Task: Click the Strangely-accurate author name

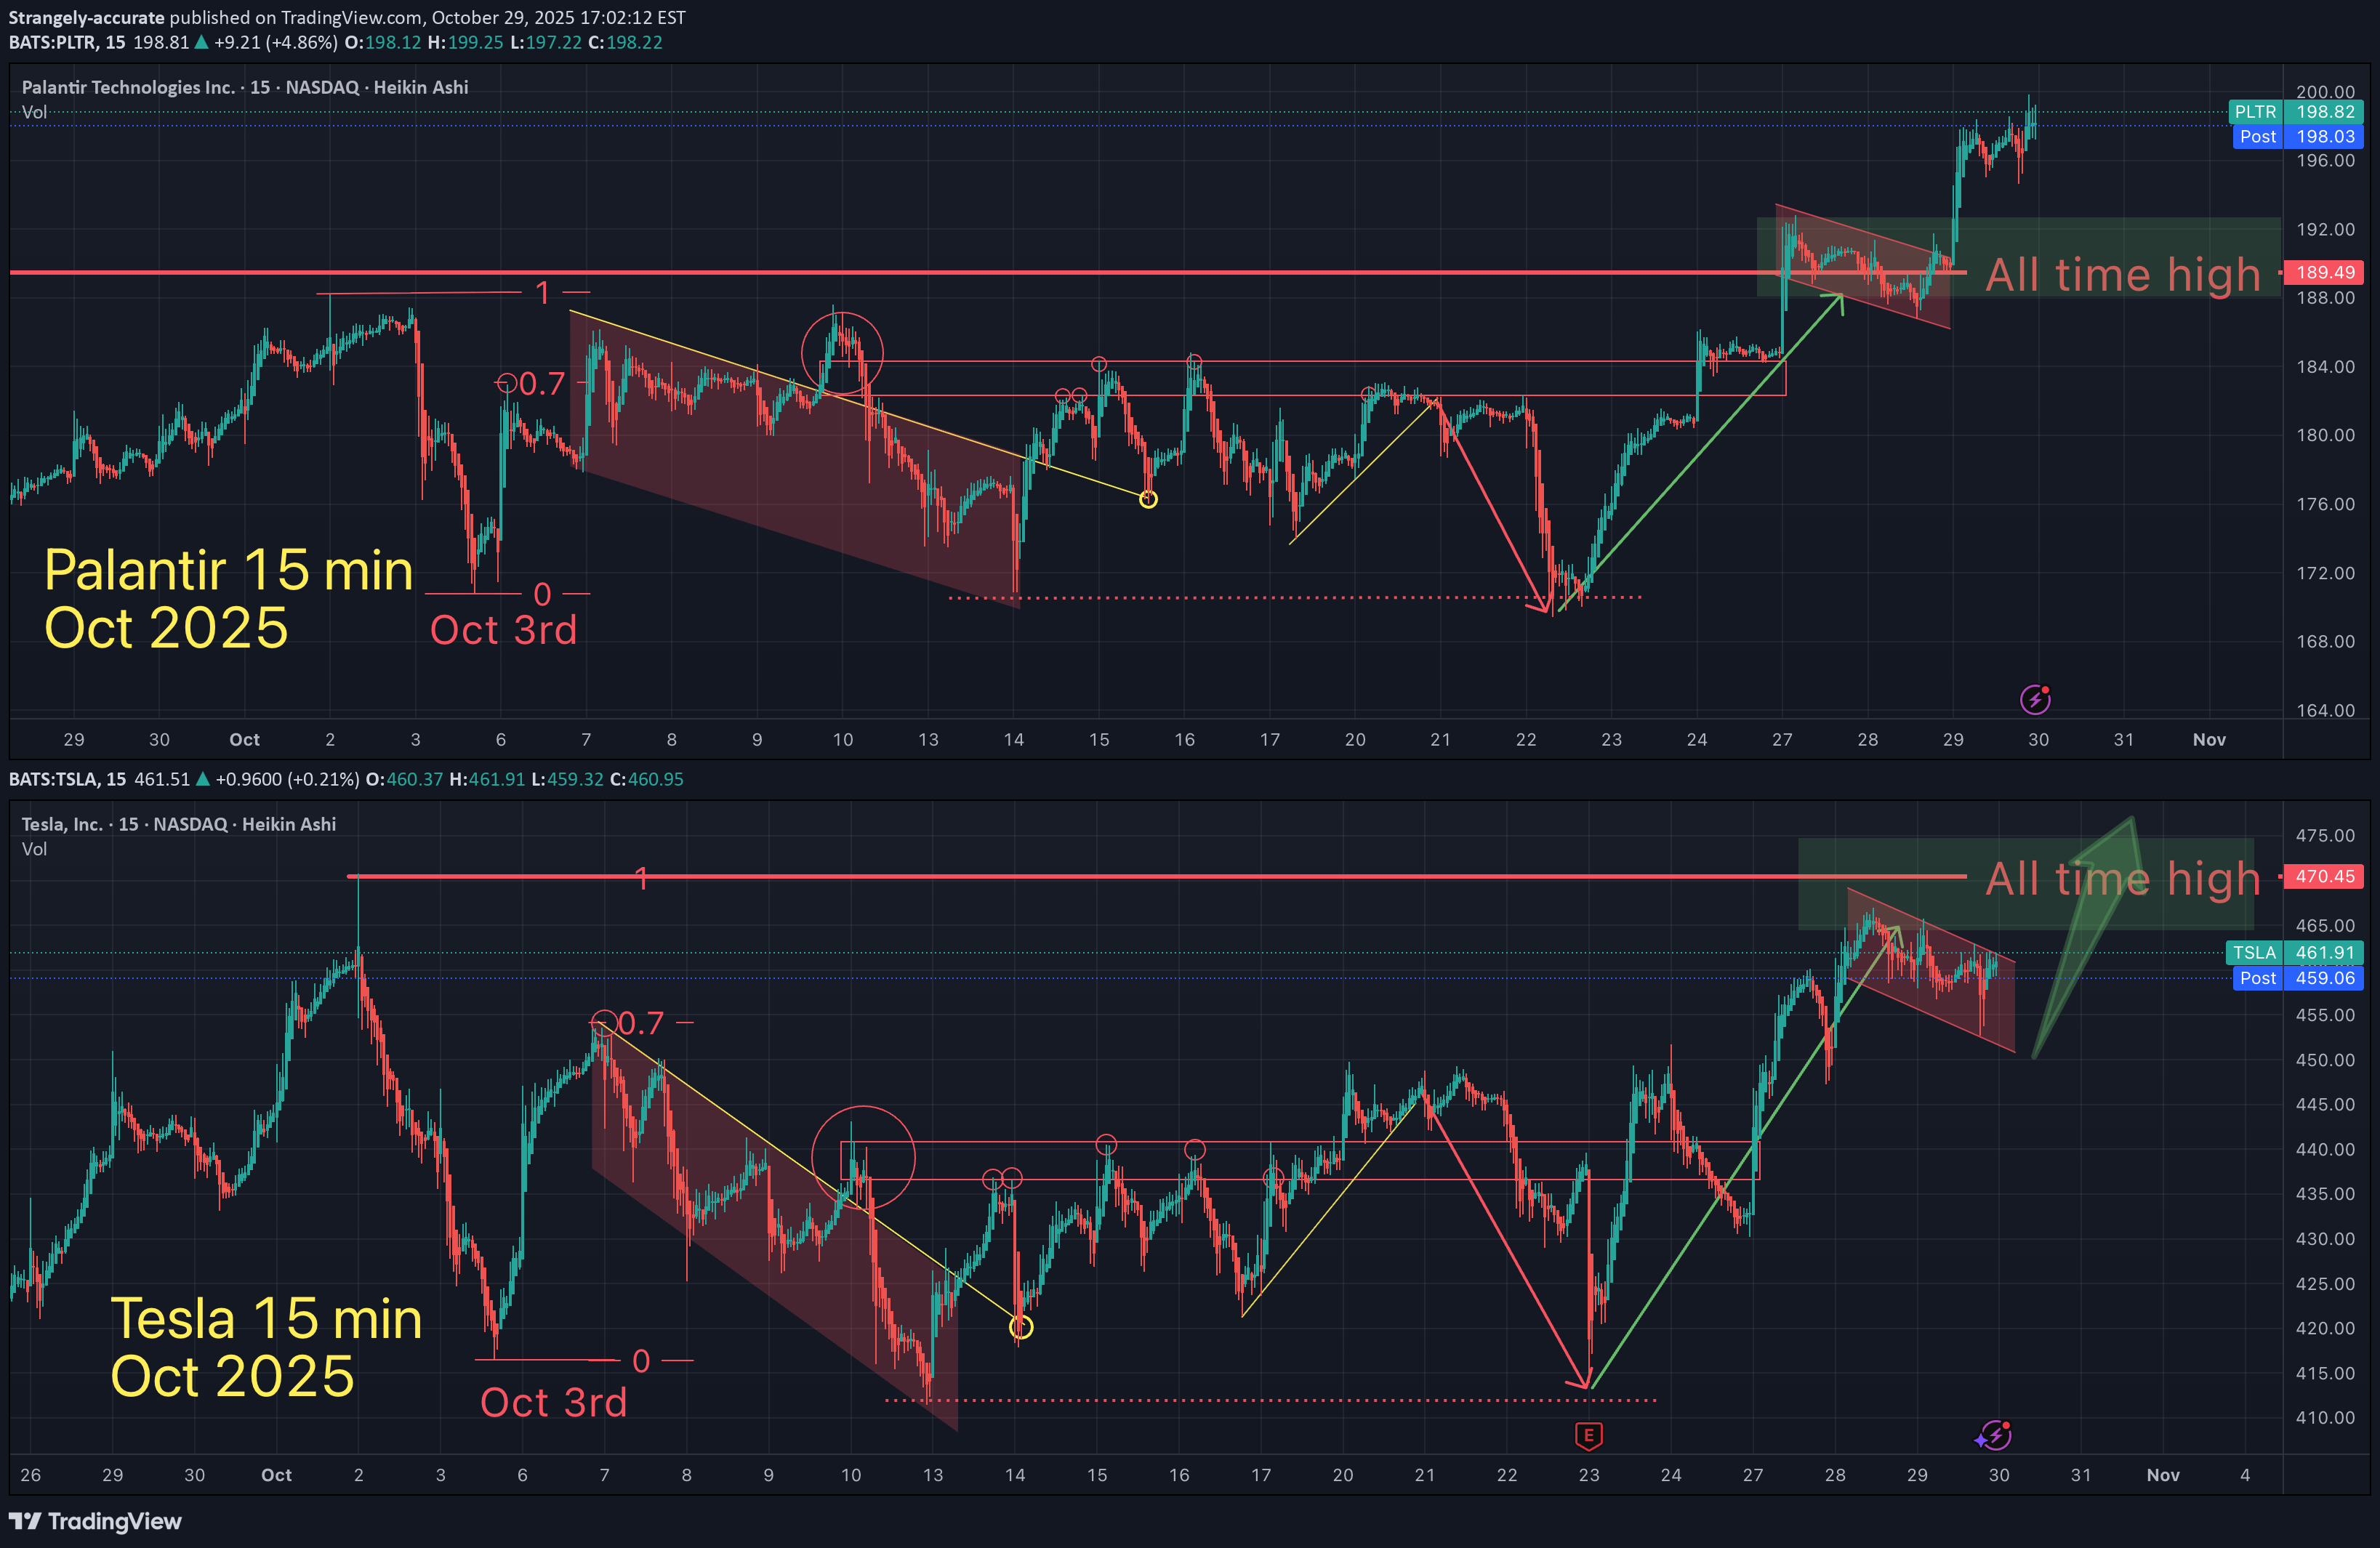Action: pos(86,17)
